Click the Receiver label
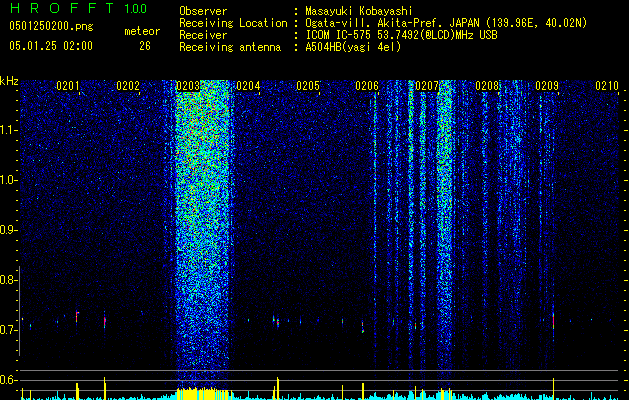The width and height of the screenshot is (629, 400). pyautogui.click(x=203, y=35)
